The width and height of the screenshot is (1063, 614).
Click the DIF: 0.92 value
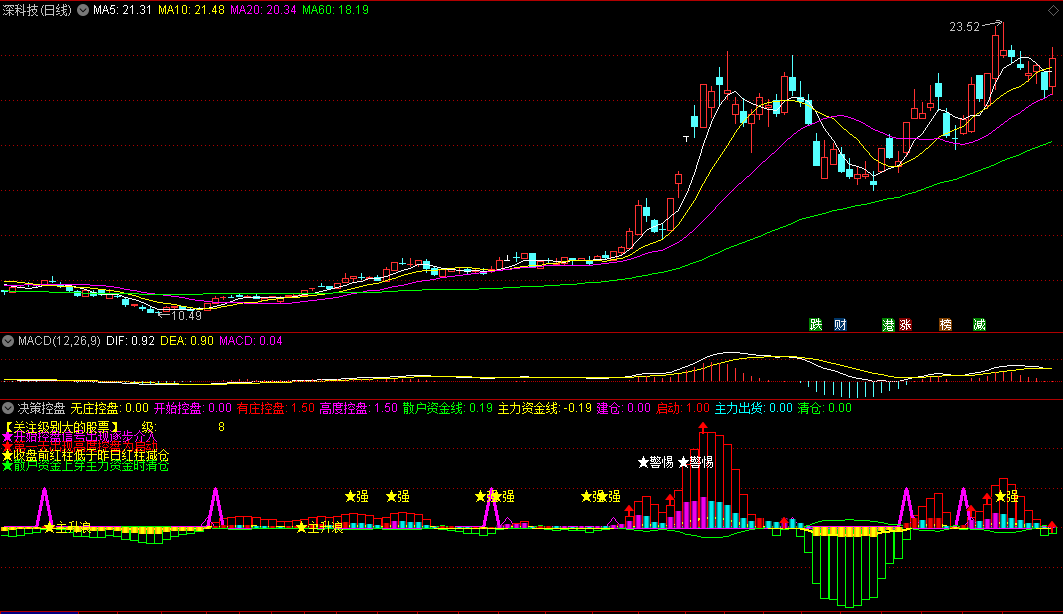tap(130, 341)
